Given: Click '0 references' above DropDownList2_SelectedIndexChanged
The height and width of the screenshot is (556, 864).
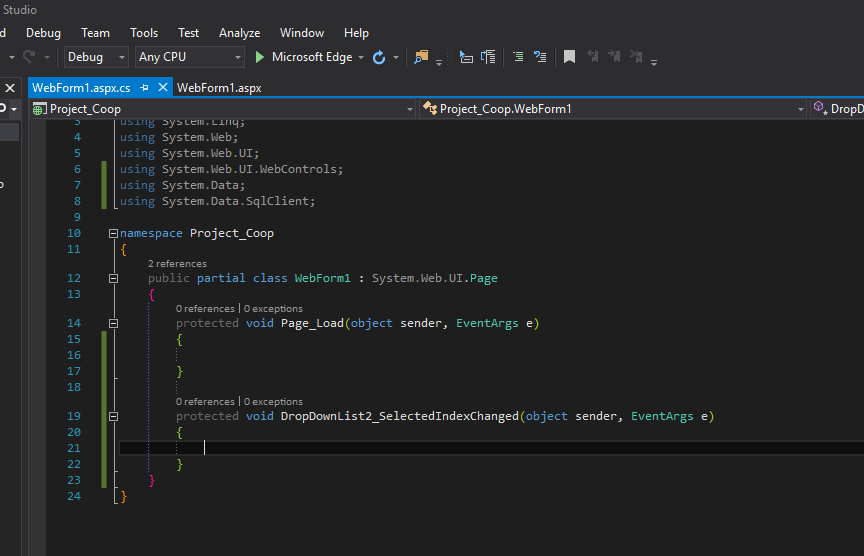Looking at the screenshot, I should coord(205,402).
